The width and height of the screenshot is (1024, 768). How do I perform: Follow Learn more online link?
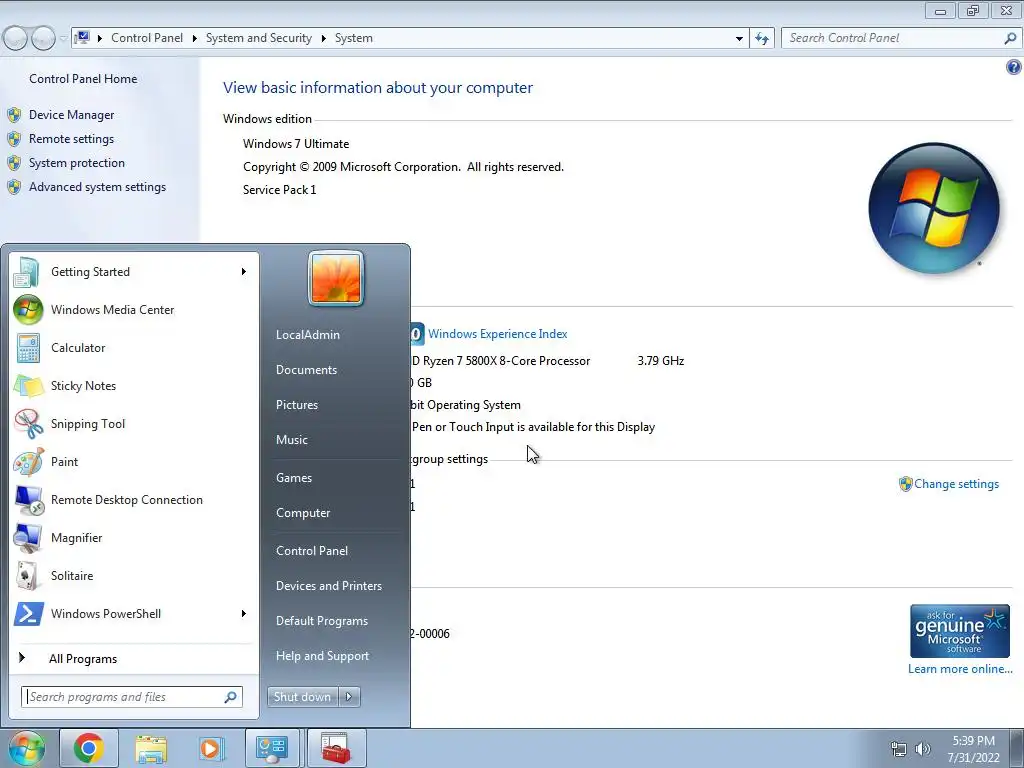pyautogui.click(x=960, y=669)
